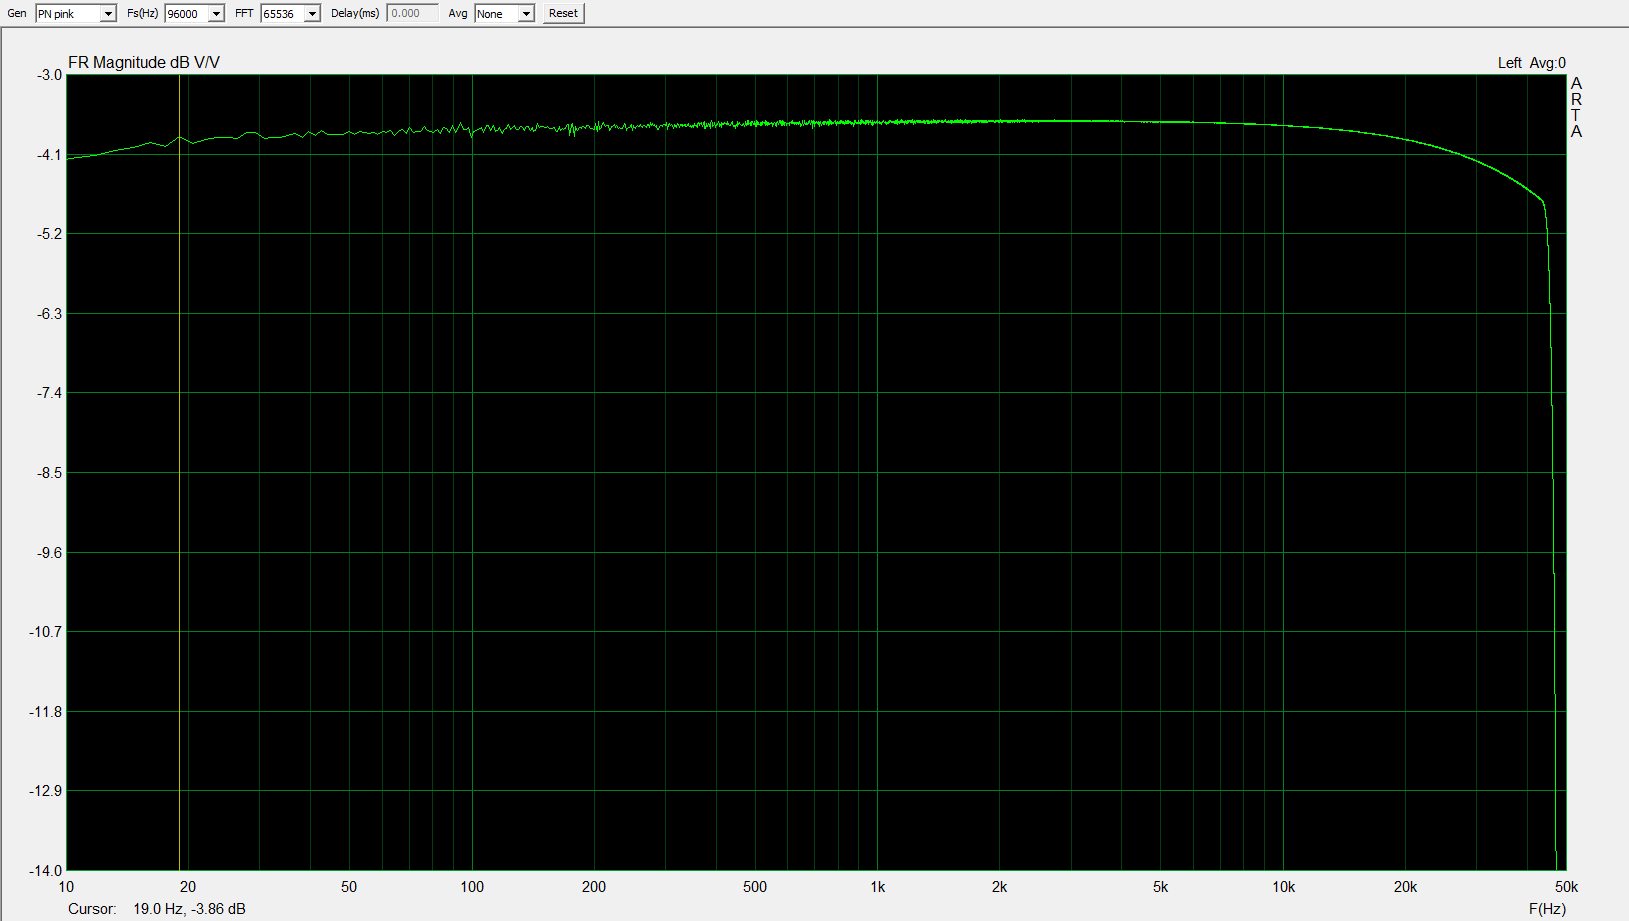Viewport: 1629px width, 921px height.
Task: Click the '-7.4' y-axis label
Action: [x=50, y=393]
